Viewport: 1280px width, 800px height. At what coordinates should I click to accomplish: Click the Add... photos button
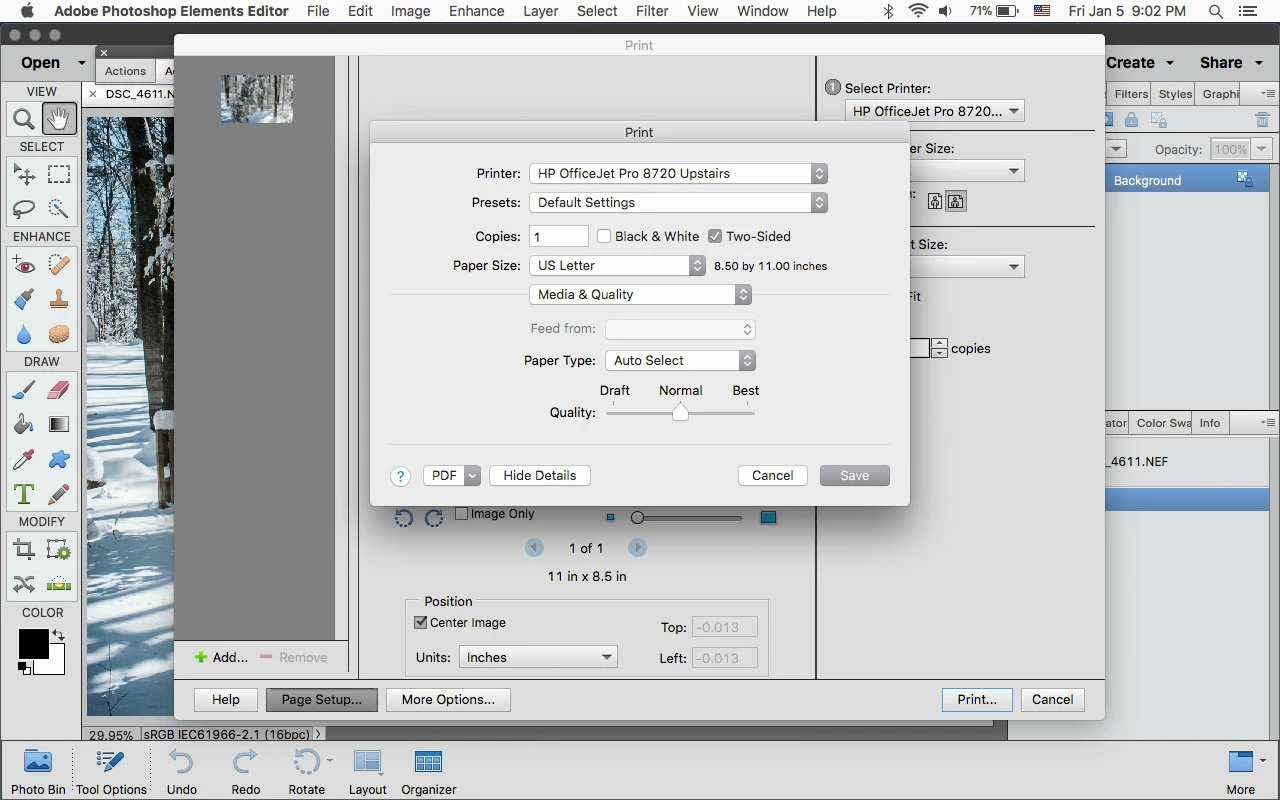point(221,657)
